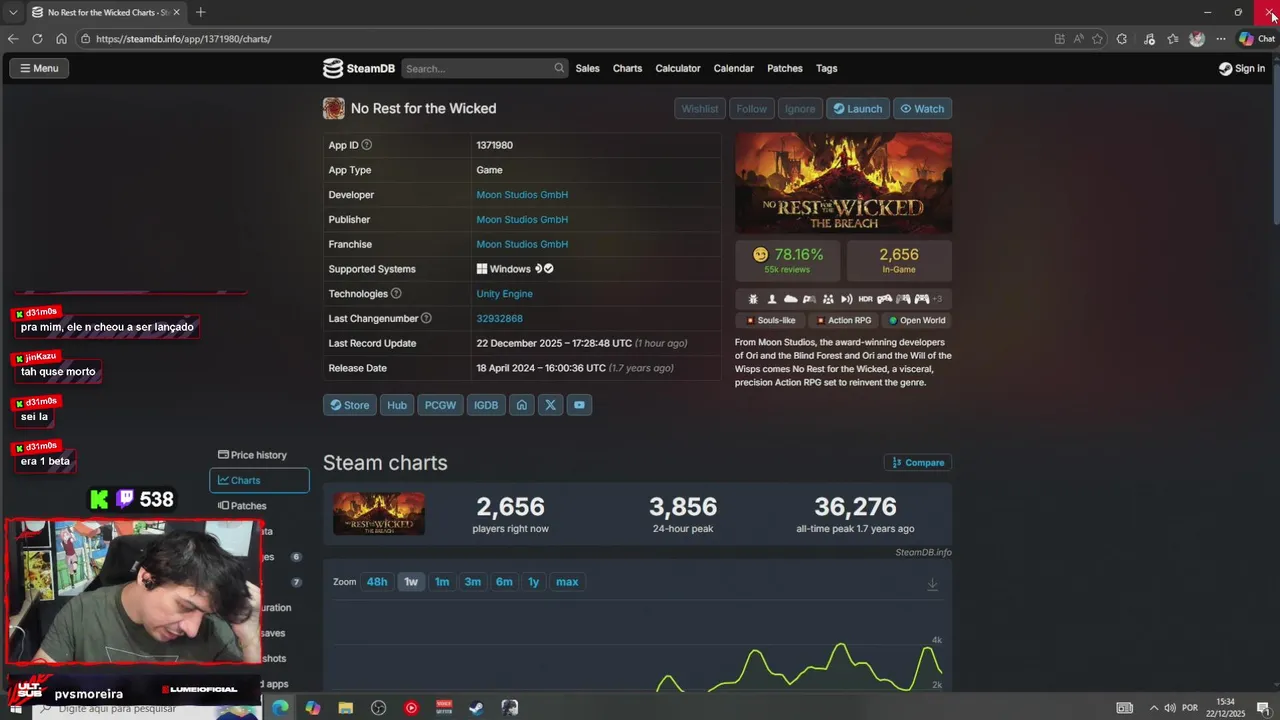Open the Patches nav item

(785, 68)
